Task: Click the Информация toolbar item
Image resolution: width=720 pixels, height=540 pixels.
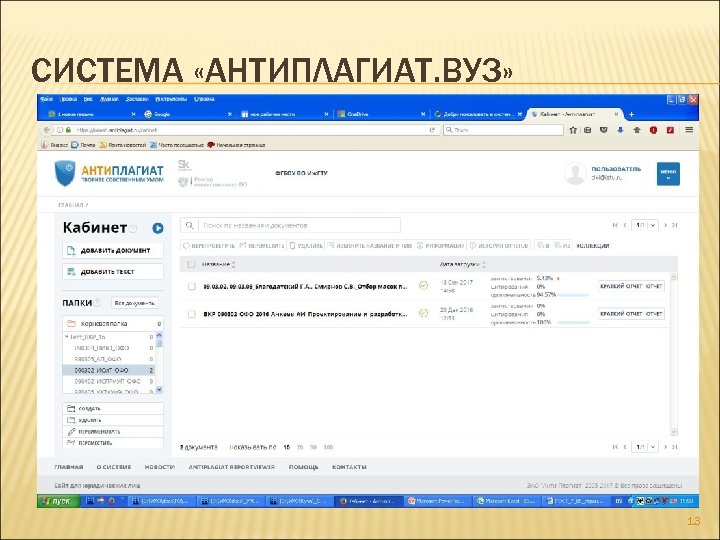Action: tap(441, 245)
